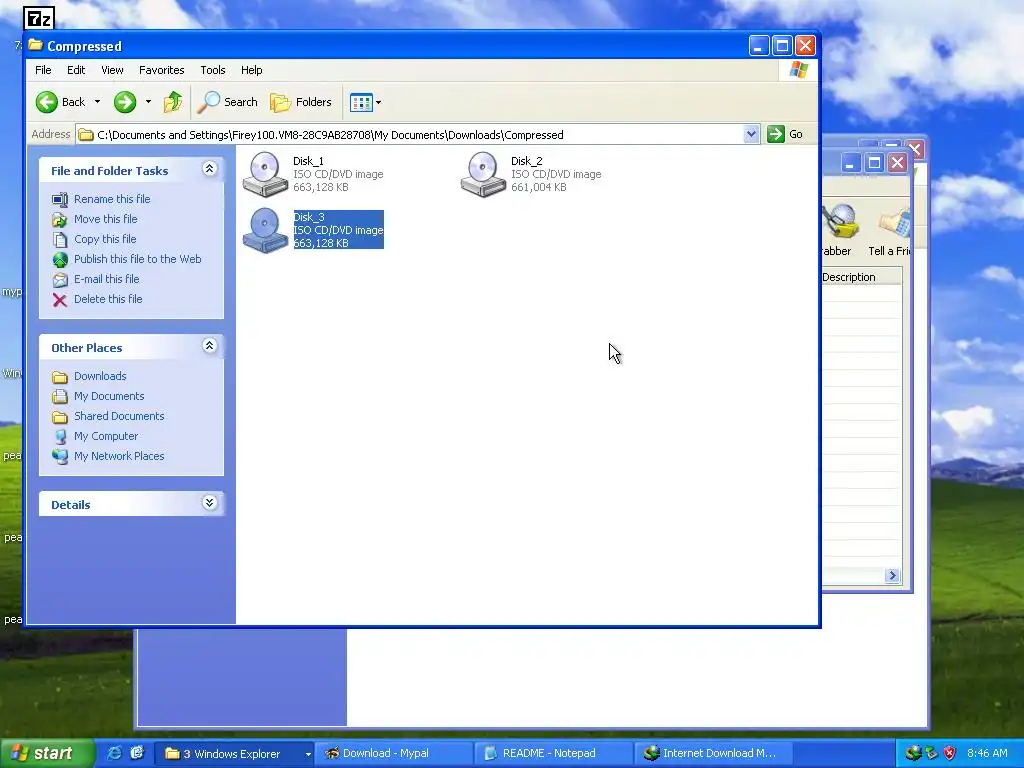Viewport: 1024px width, 768px height.
Task: Click the first system tray icon
Action: pos(913,753)
